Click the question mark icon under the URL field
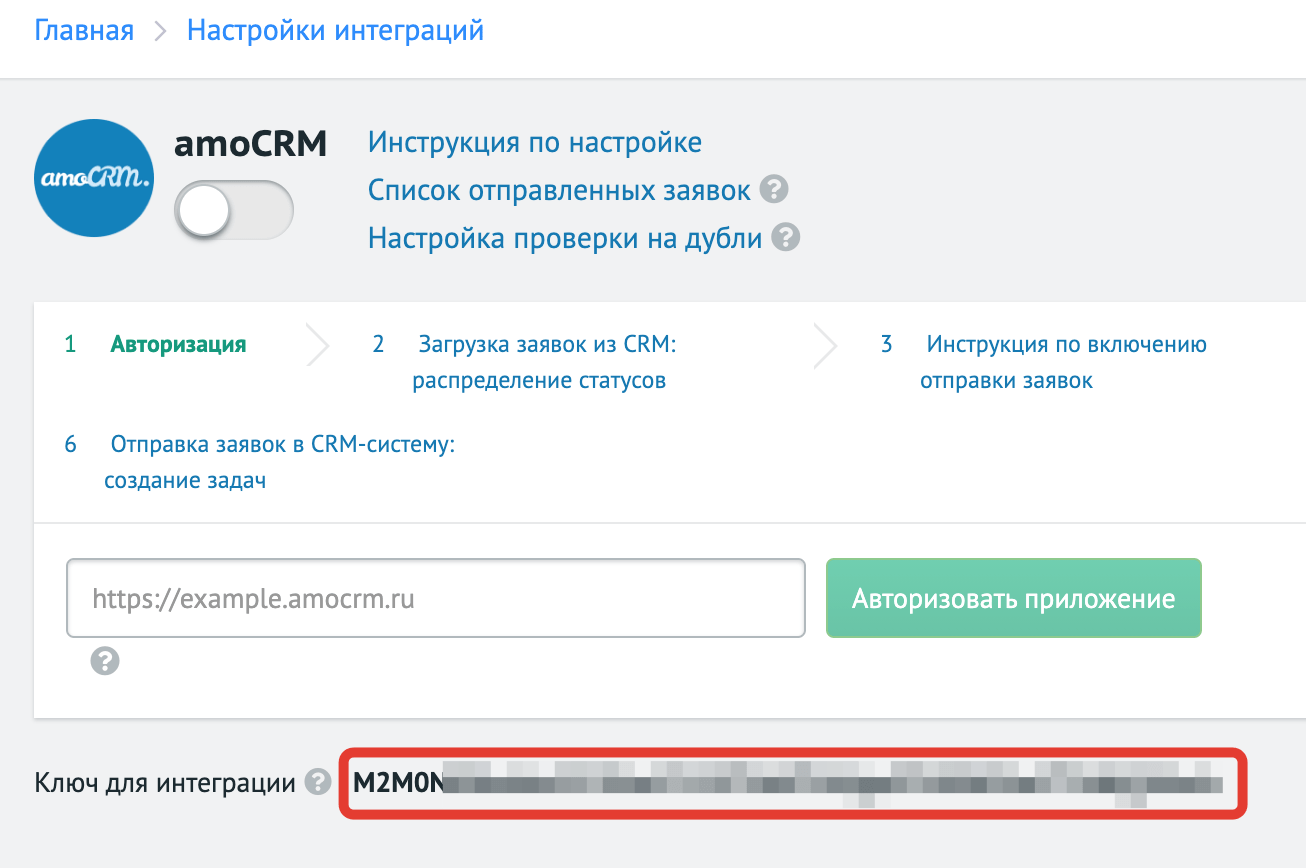 [x=104, y=661]
